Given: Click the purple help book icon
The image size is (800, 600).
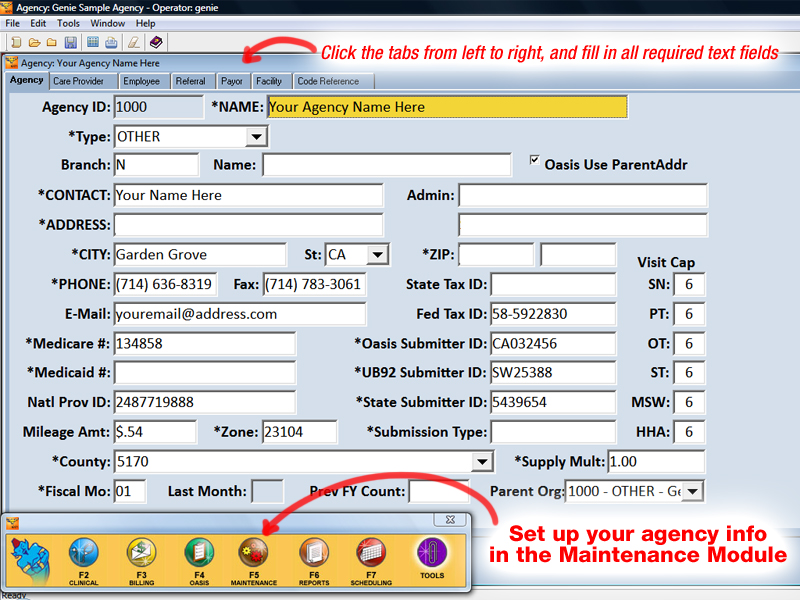Looking at the screenshot, I should pos(156,42).
